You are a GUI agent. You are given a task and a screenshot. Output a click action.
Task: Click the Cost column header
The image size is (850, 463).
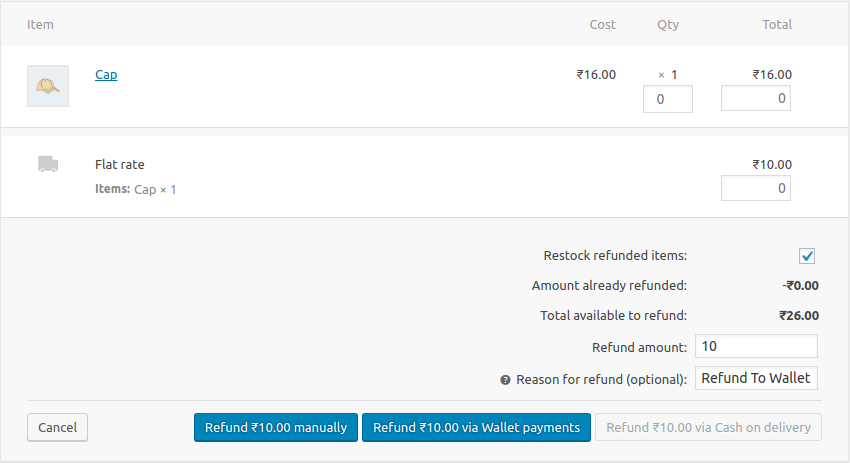click(602, 24)
